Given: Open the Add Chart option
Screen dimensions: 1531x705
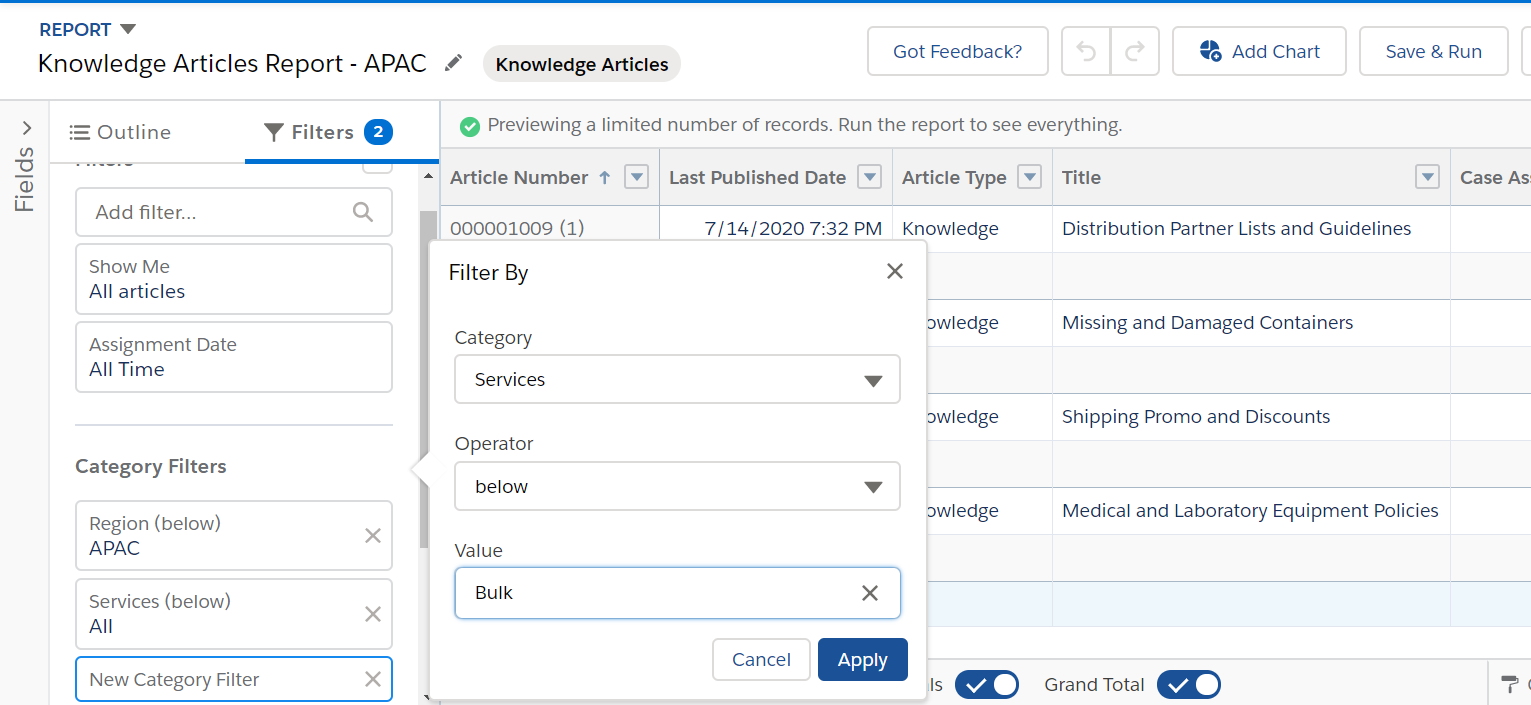Looking at the screenshot, I should coord(1259,52).
